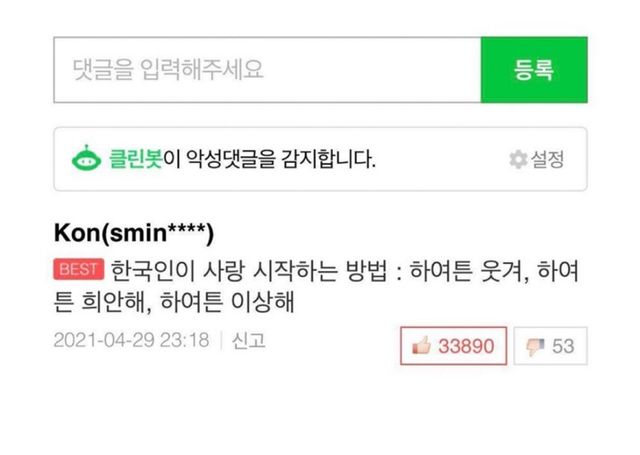Screen dimensions: 640x455
Task: Open the green 클린봇 text link
Action: [x=136, y=159]
